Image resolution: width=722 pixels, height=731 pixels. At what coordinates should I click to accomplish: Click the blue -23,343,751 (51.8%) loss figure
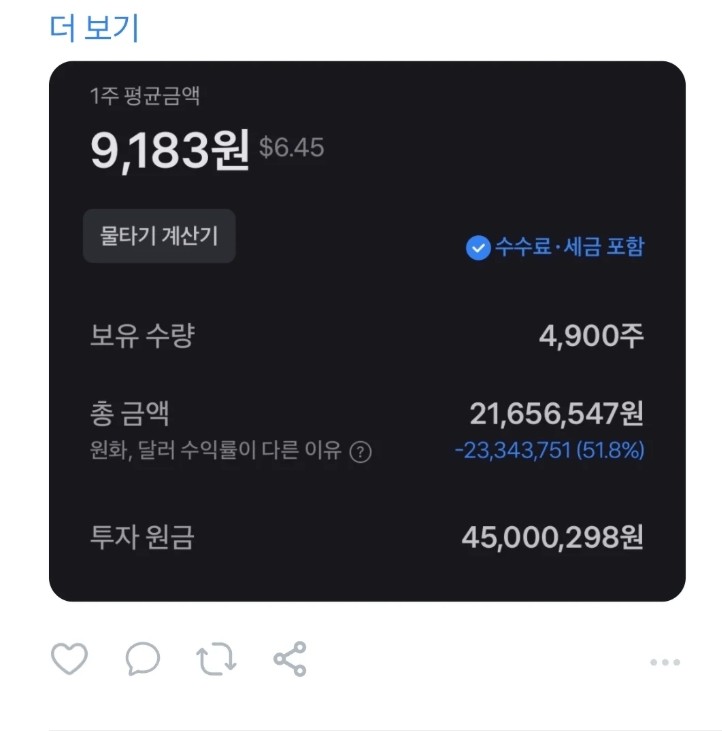549,451
